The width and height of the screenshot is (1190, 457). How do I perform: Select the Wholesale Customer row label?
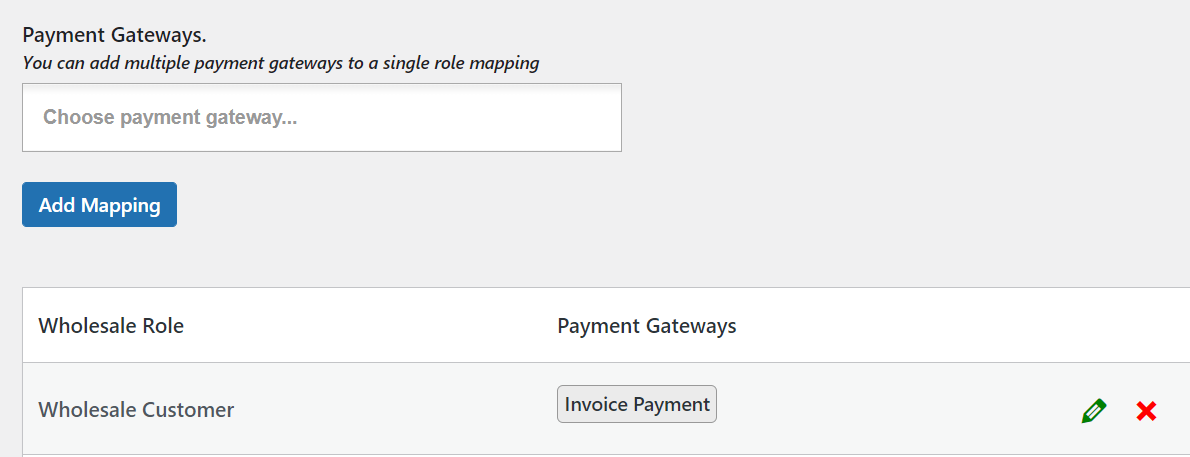(136, 410)
